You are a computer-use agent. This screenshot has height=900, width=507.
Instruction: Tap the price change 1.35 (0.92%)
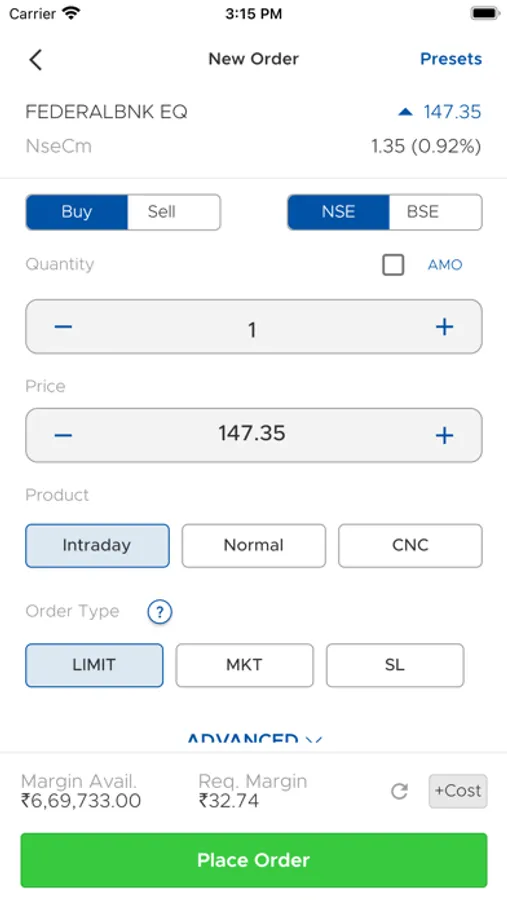click(425, 146)
